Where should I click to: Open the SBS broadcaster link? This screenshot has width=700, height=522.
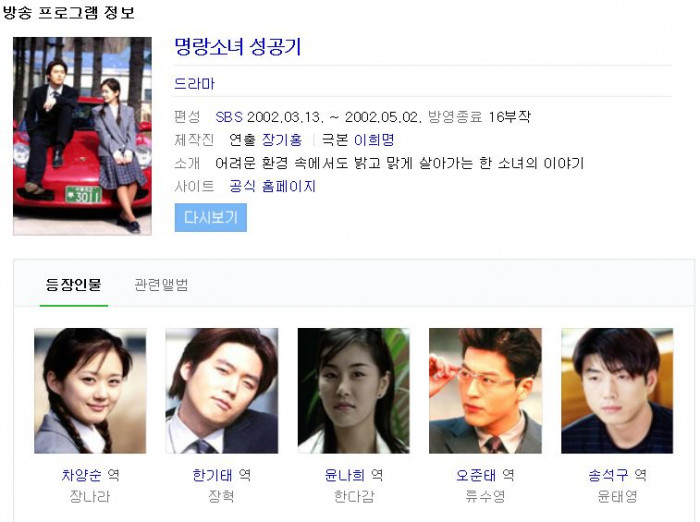pyautogui.click(x=229, y=117)
